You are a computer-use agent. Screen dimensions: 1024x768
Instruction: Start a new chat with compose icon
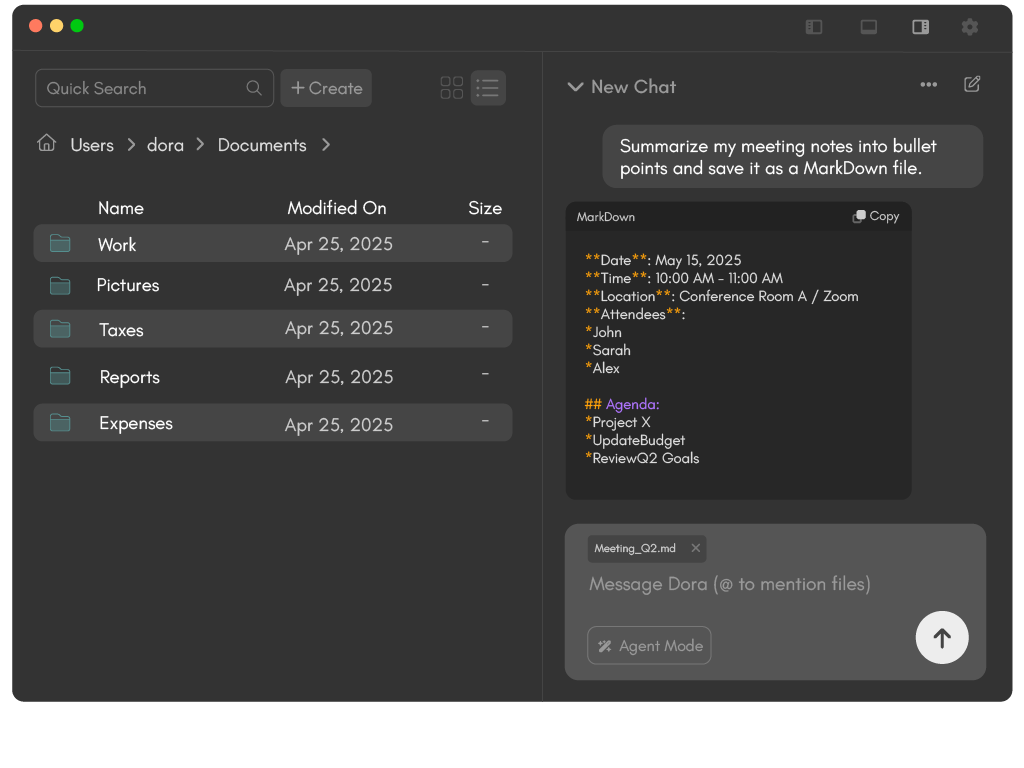coord(972,84)
